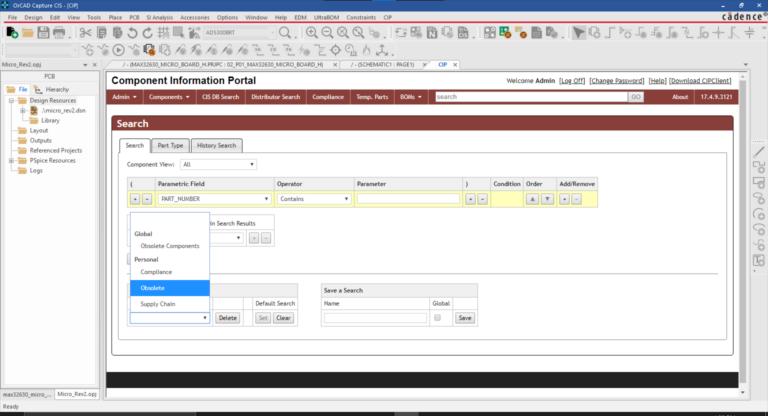Open a file with the folder icon
The width and height of the screenshot is (768, 416).
point(27,33)
